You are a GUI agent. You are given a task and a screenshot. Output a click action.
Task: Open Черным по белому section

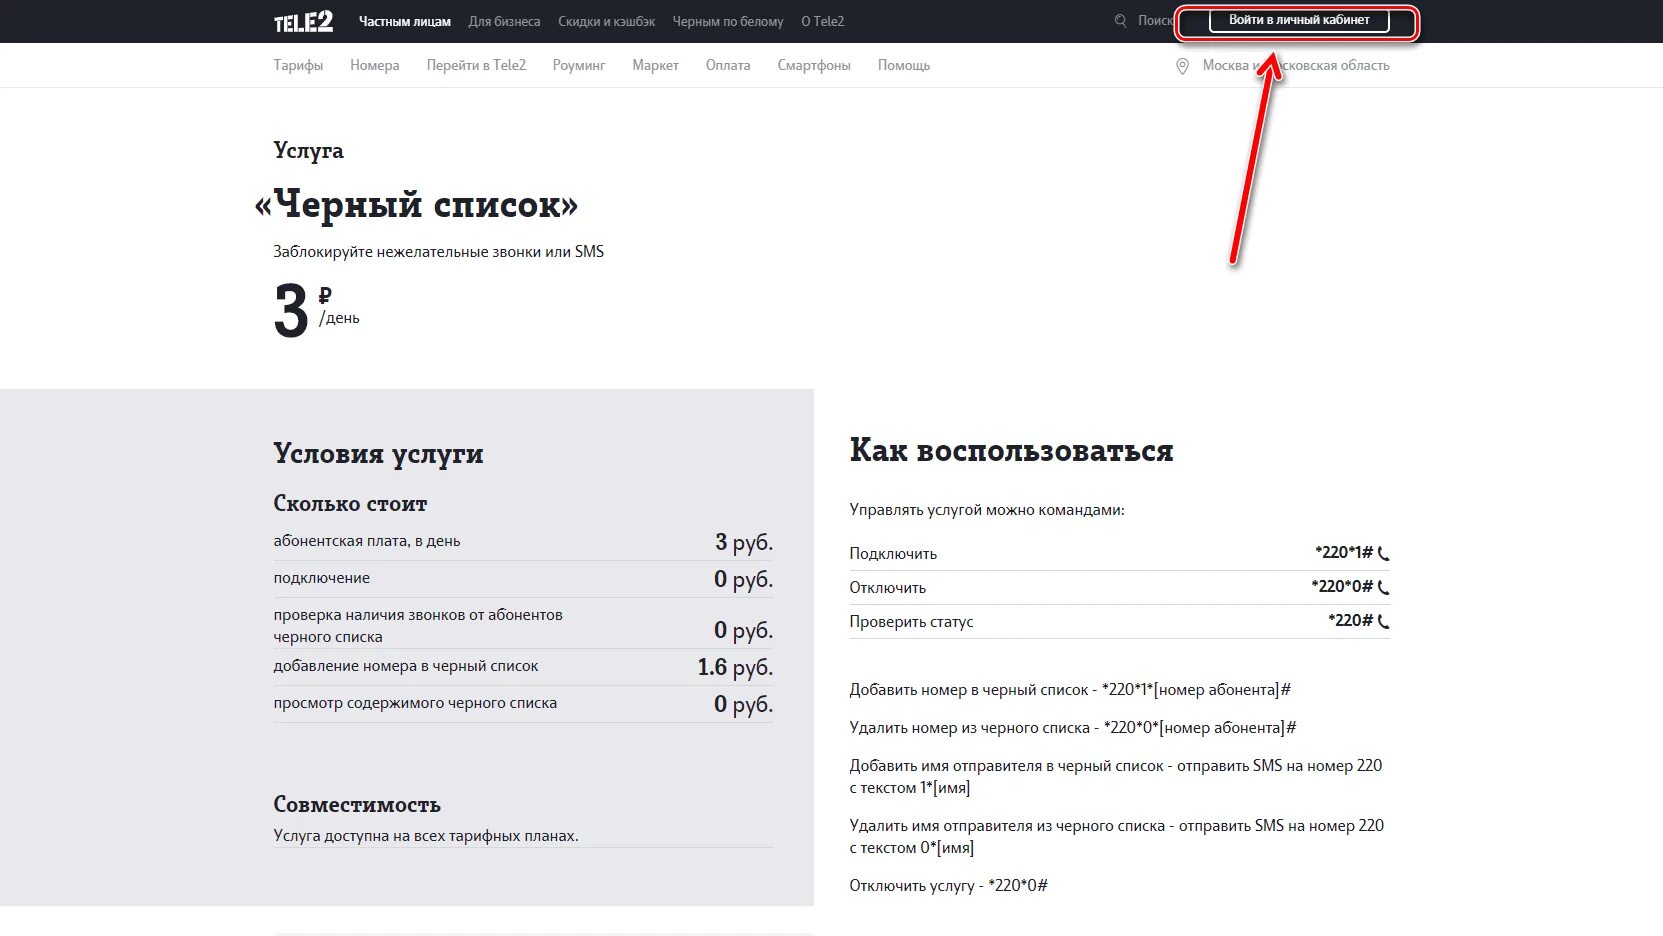click(x=728, y=21)
